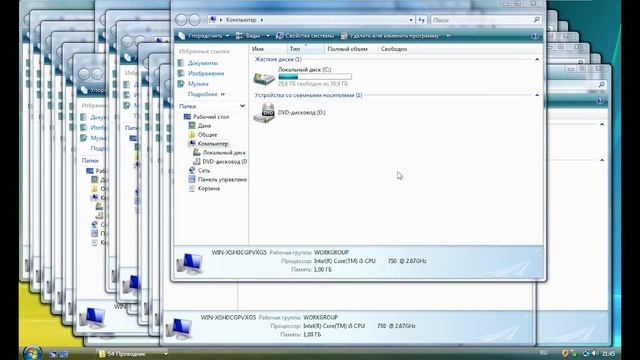Screen dimensions: 640x360
Task: Collapse 'Устройства со съемными носителями' group arrow
Action: pyautogui.click(x=537, y=95)
